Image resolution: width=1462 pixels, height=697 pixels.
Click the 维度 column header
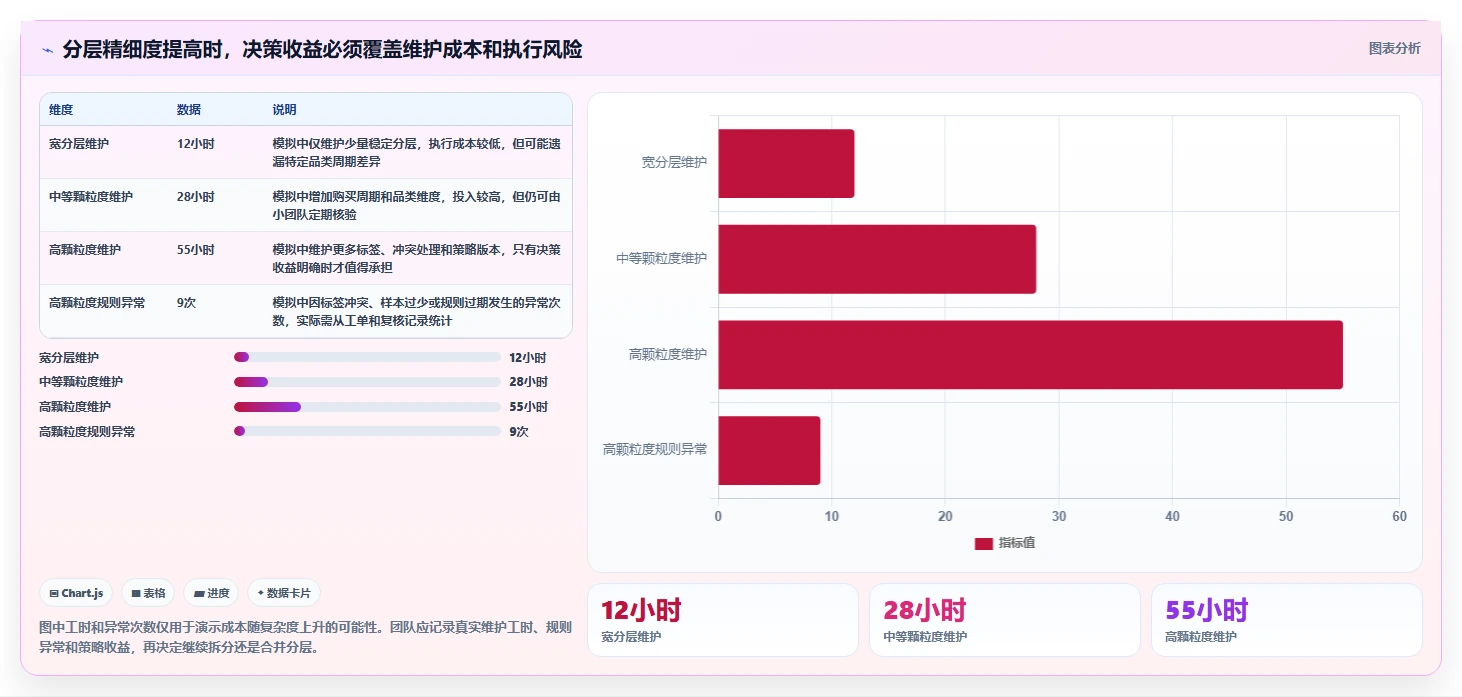(61, 110)
